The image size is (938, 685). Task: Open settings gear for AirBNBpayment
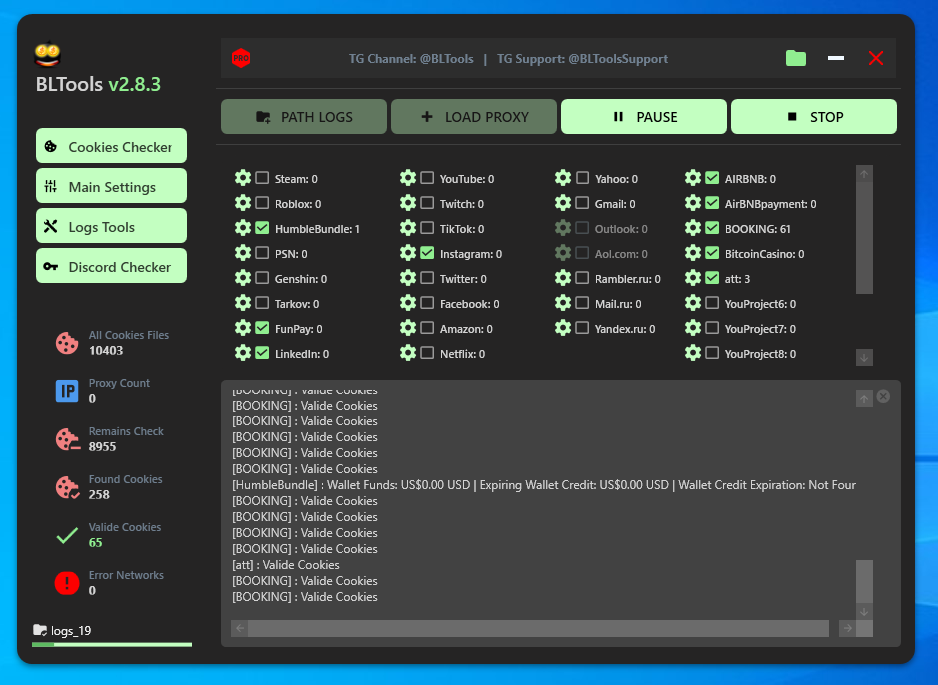[x=693, y=203]
